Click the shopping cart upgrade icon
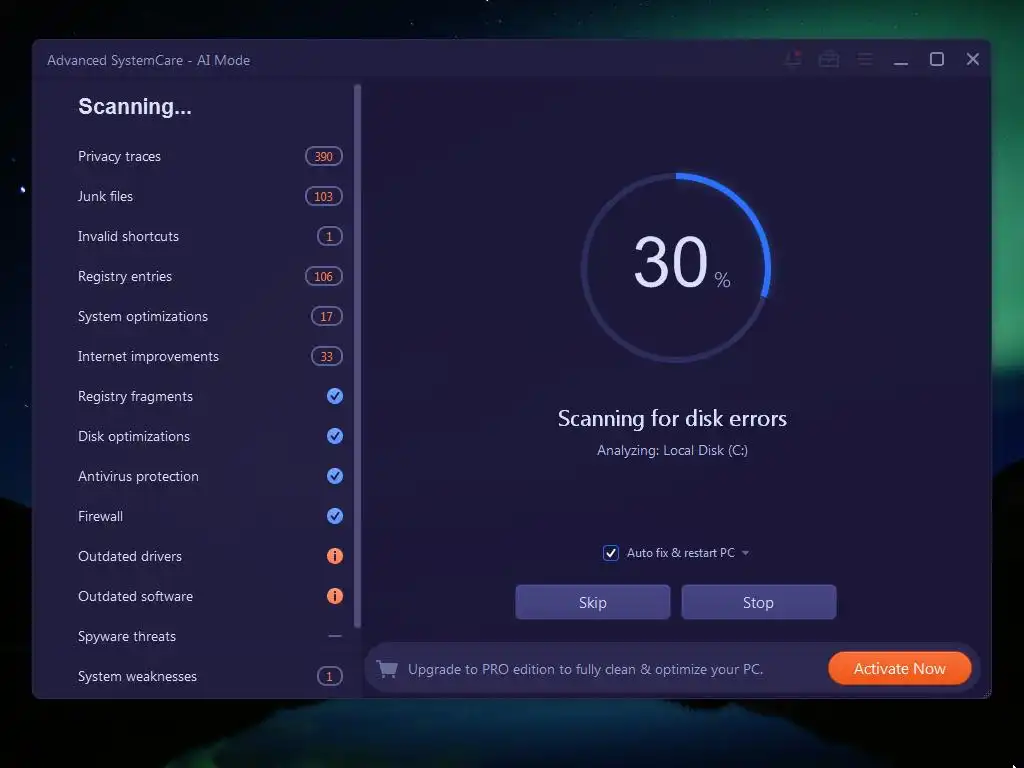Image resolution: width=1024 pixels, height=768 pixels. pyautogui.click(x=387, y=669)
